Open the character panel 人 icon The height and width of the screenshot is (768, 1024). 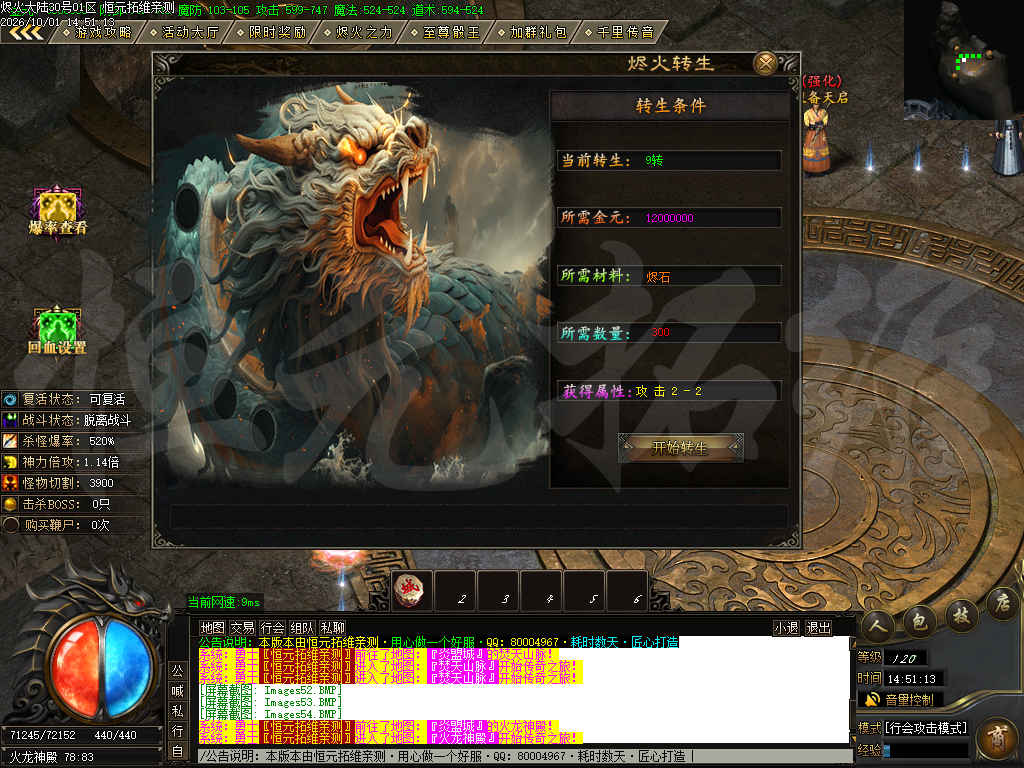(877, 625)
